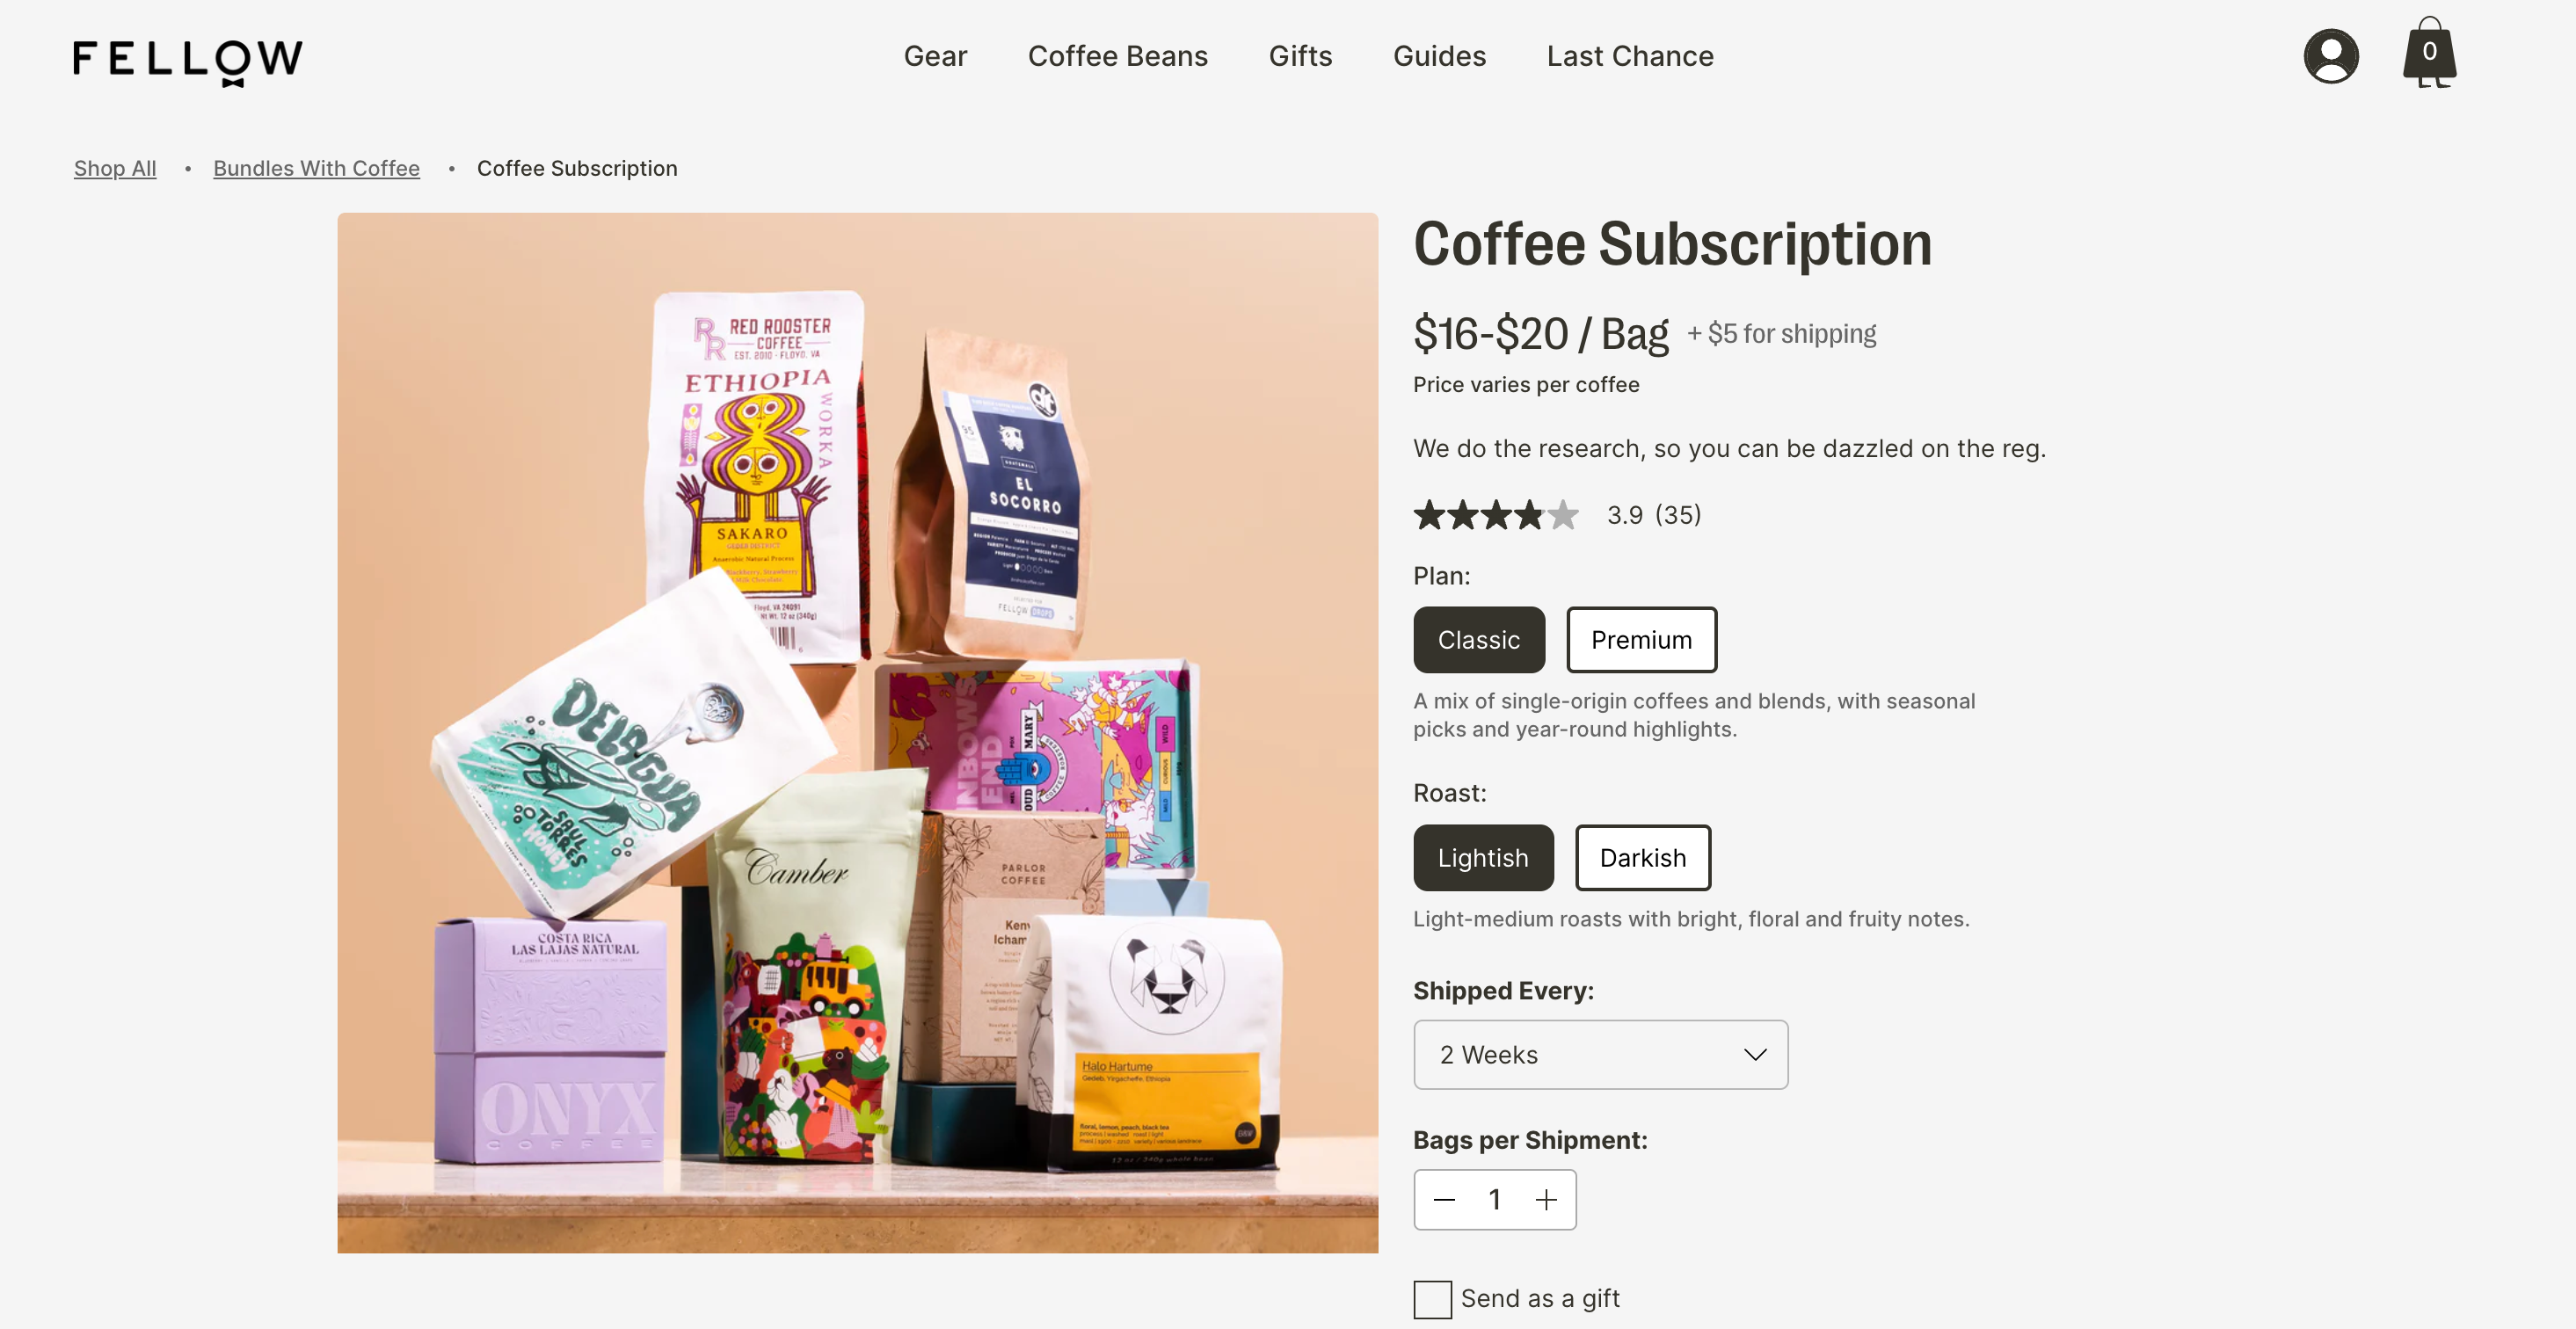Screen dimensions: 2576x1329
Task: Select the Darkish roast option
Action: [1642, 857]
